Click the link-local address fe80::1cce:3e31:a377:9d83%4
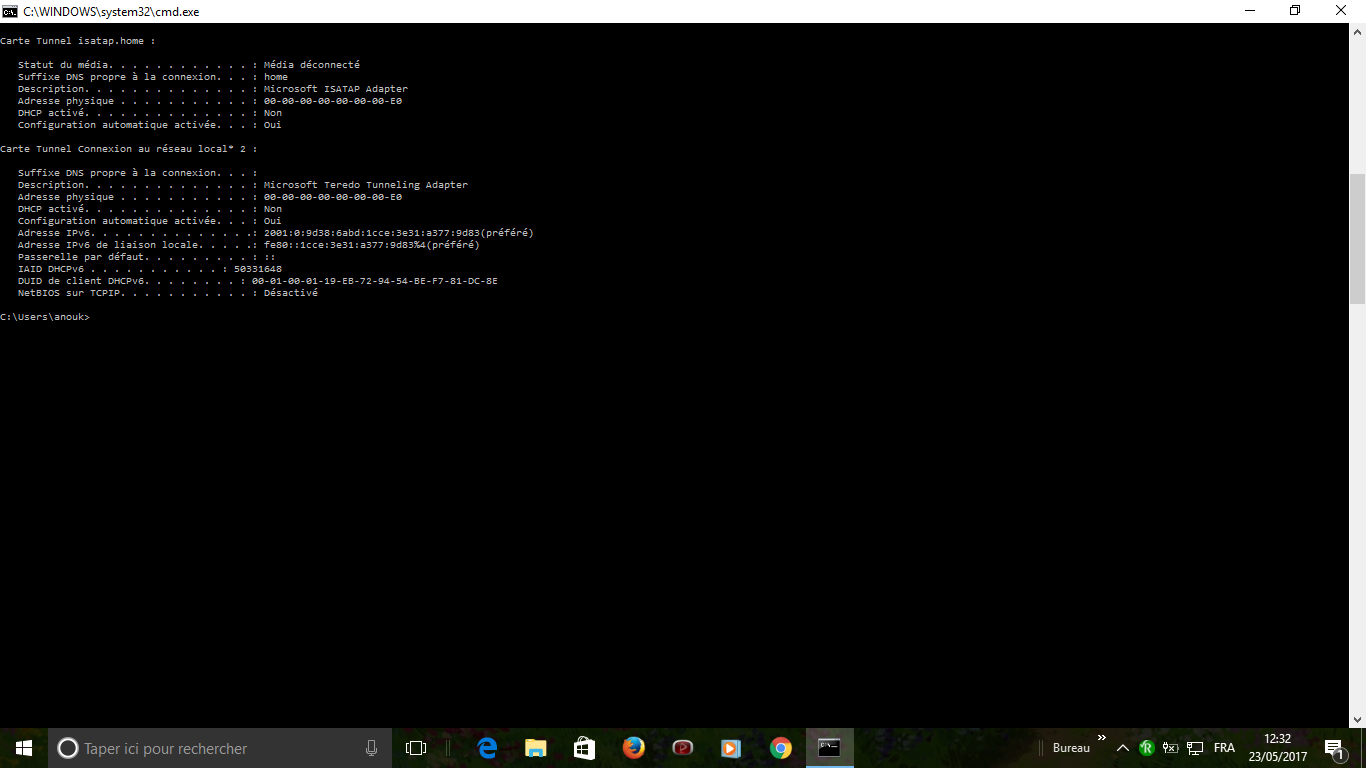This screenshot has height=768, width=1366. pos(345,245)
